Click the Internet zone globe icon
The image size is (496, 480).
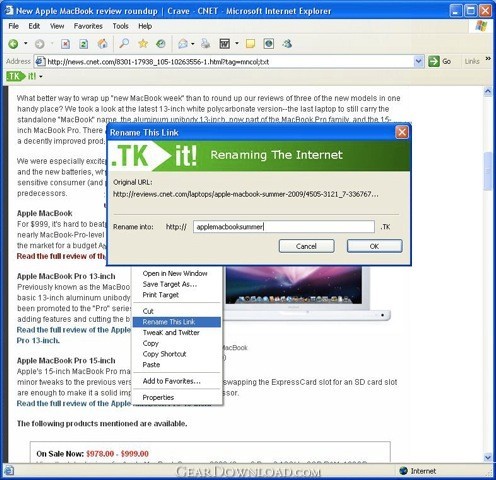[x=404, y=471]
